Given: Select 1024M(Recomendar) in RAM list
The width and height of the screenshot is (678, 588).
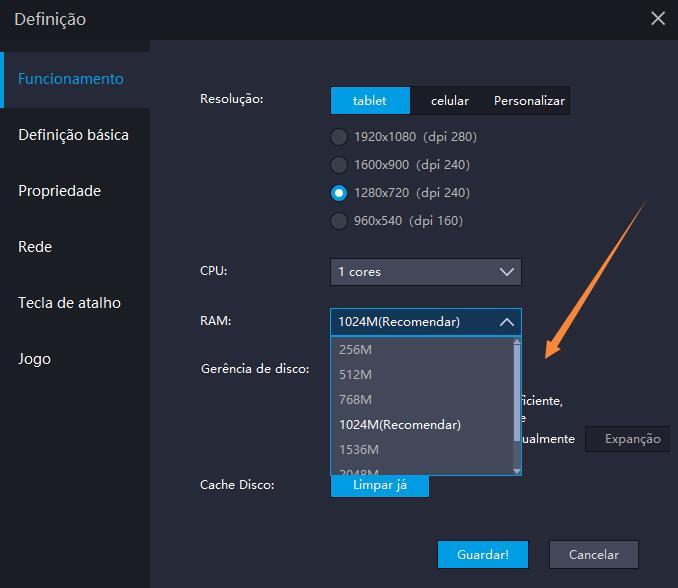Looking at the screenshot, I should (422, 425).
